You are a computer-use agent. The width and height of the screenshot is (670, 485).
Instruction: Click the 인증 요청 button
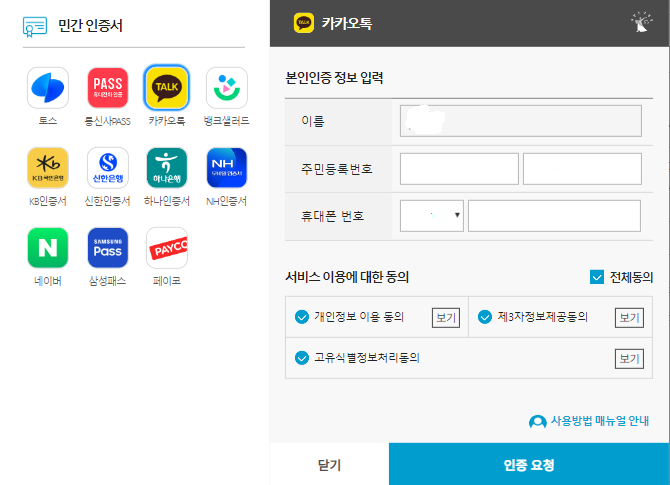coord(529,464)
